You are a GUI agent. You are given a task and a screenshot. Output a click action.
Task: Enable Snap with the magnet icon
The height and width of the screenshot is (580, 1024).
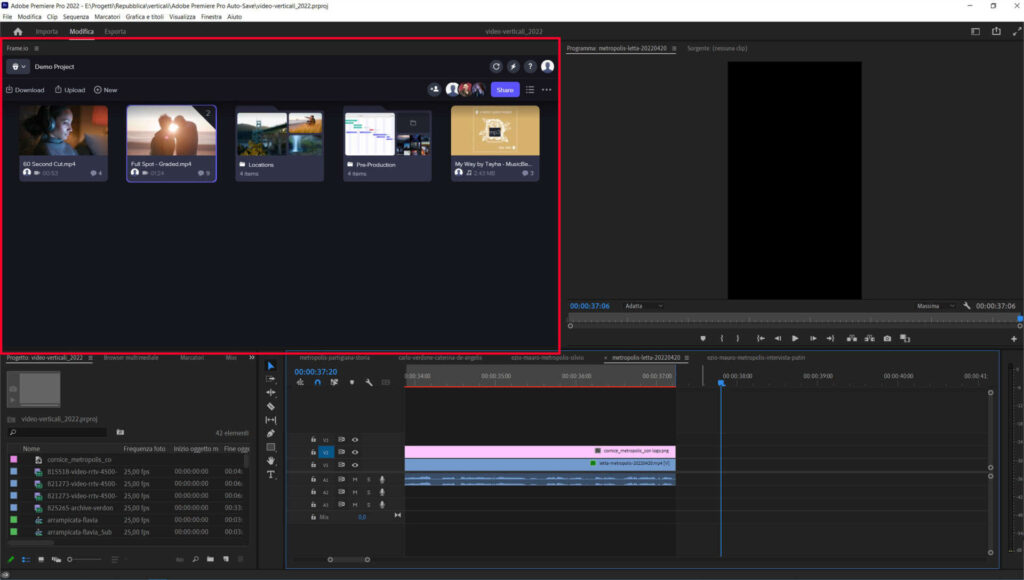pyautogui.click(x=317, y=382)
